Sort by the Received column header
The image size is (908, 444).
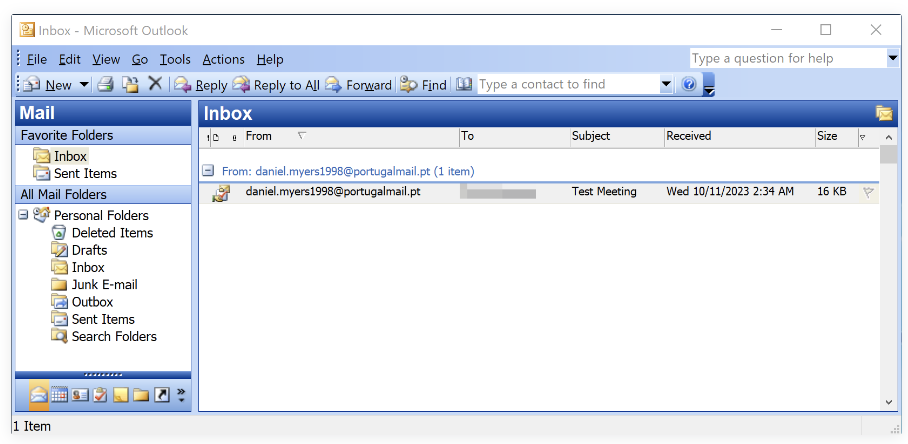click(739, 137)
